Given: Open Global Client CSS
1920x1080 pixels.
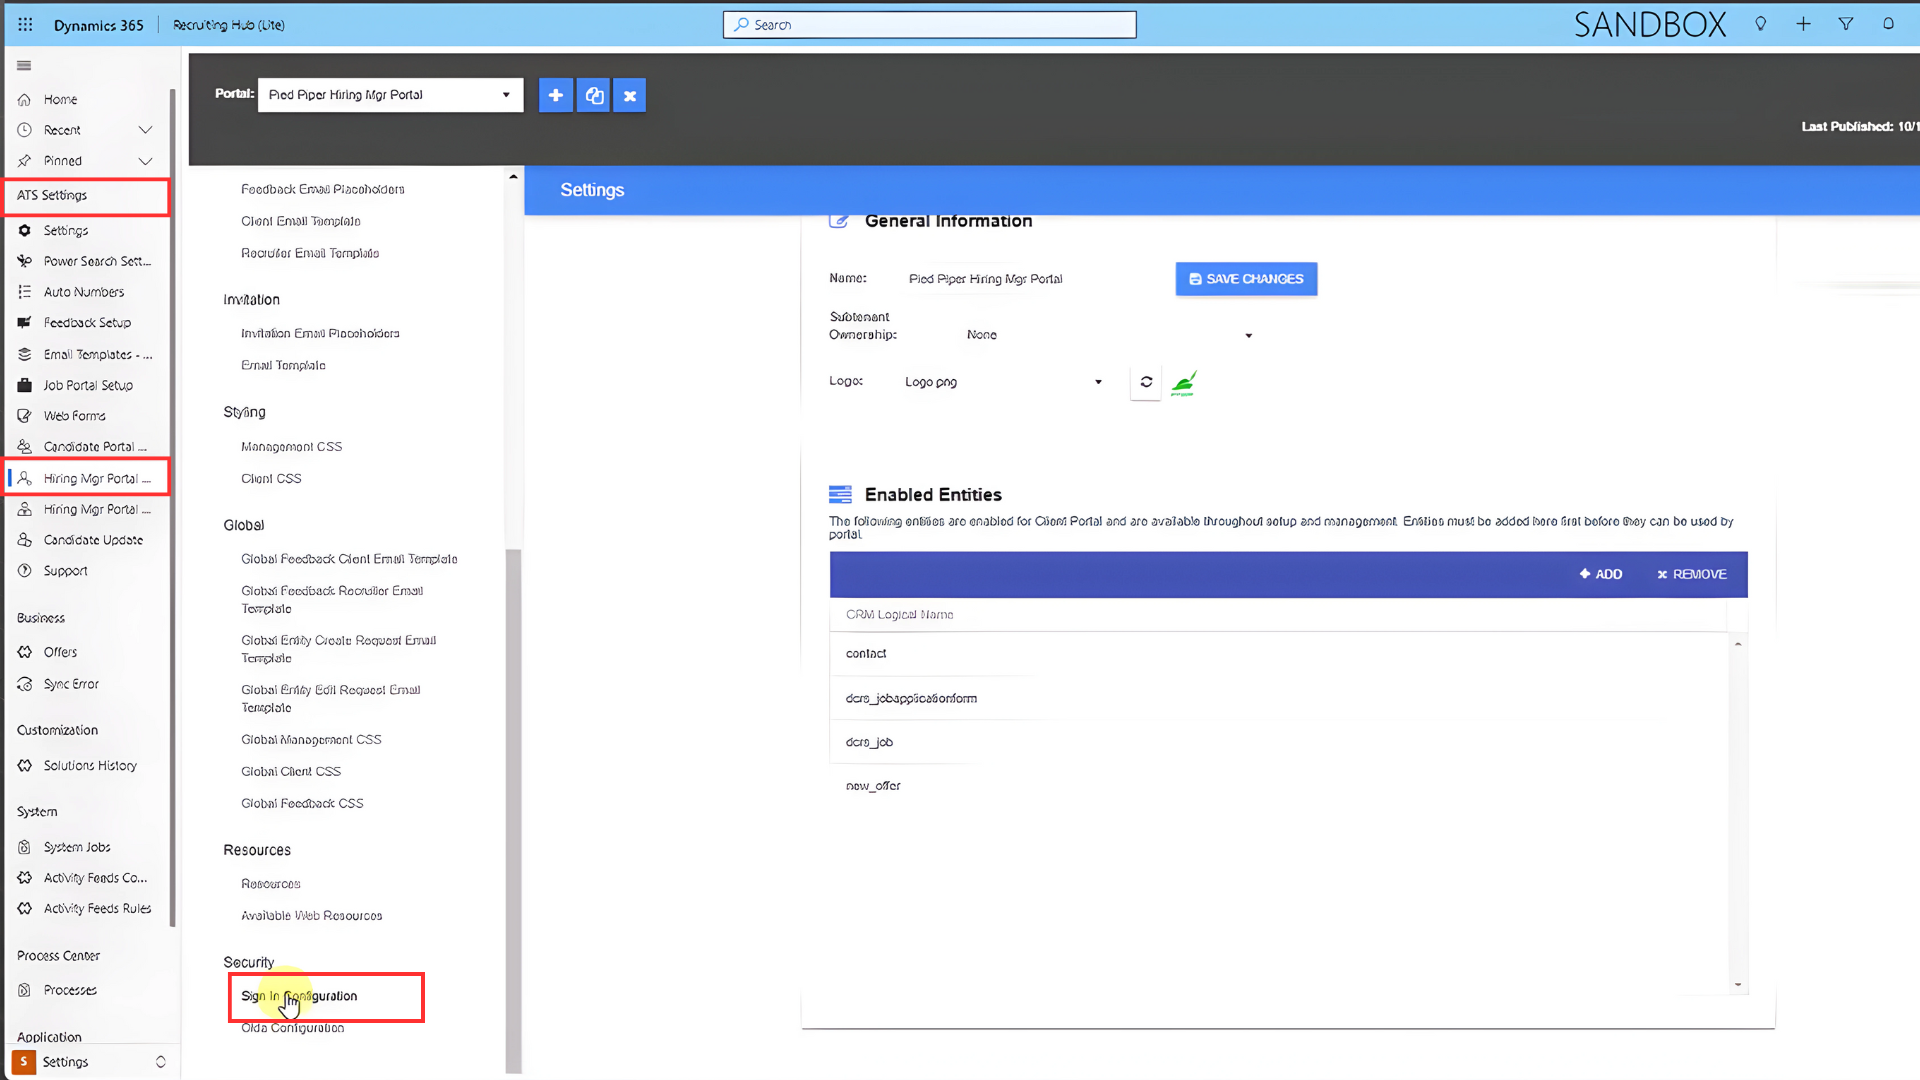Looking at the screenshot, I should coord(291,773).
